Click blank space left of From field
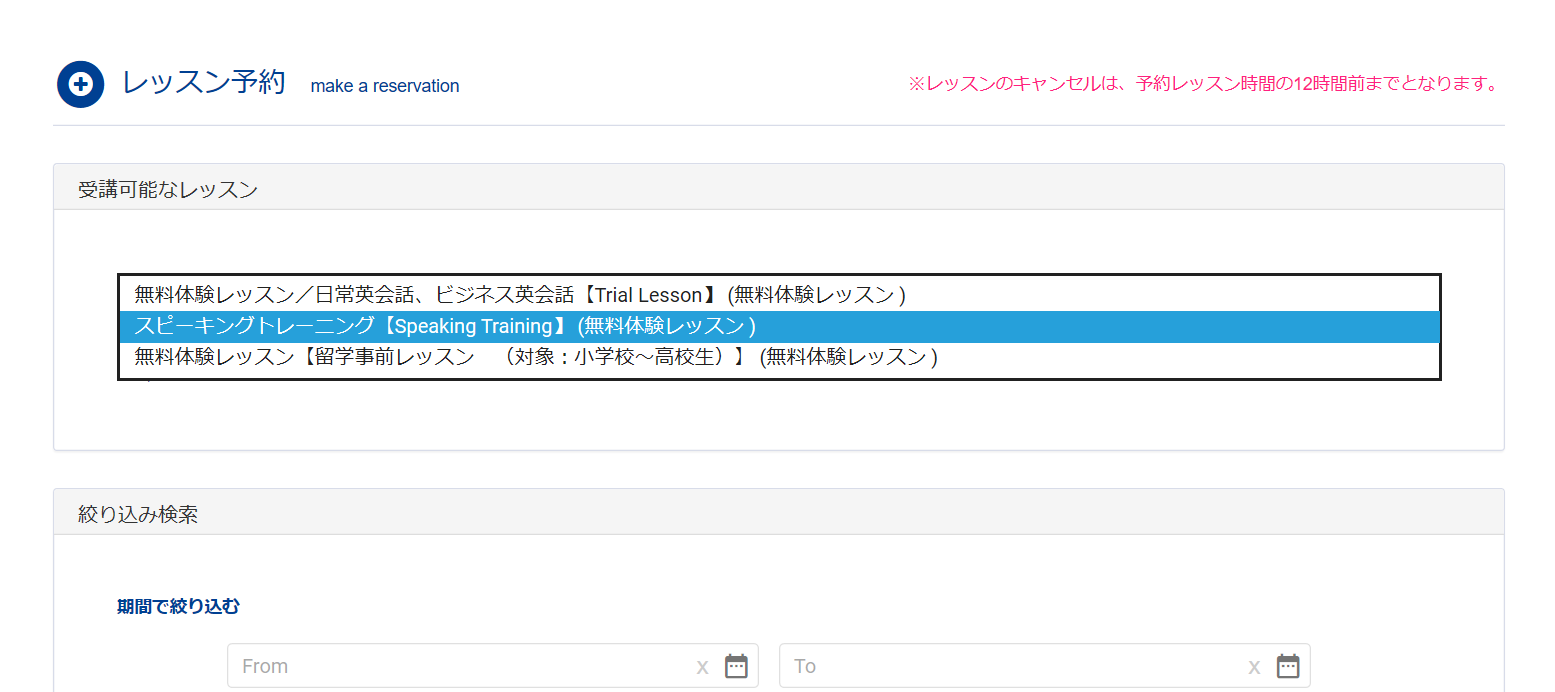Viewport: 1555px width, 692px height. pyautogui.click(x=150, y=666)
